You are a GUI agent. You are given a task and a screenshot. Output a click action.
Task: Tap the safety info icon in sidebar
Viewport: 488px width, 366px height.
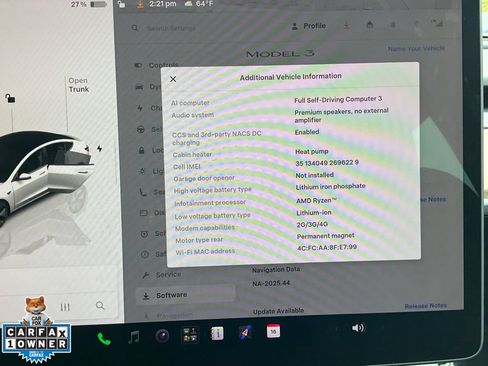pos(145,255)
